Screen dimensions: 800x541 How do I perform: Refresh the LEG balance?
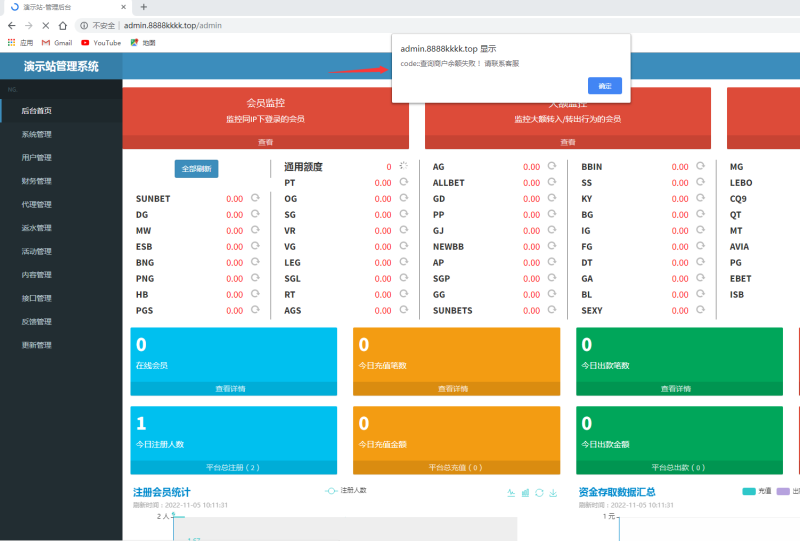[x=404, y=262]
